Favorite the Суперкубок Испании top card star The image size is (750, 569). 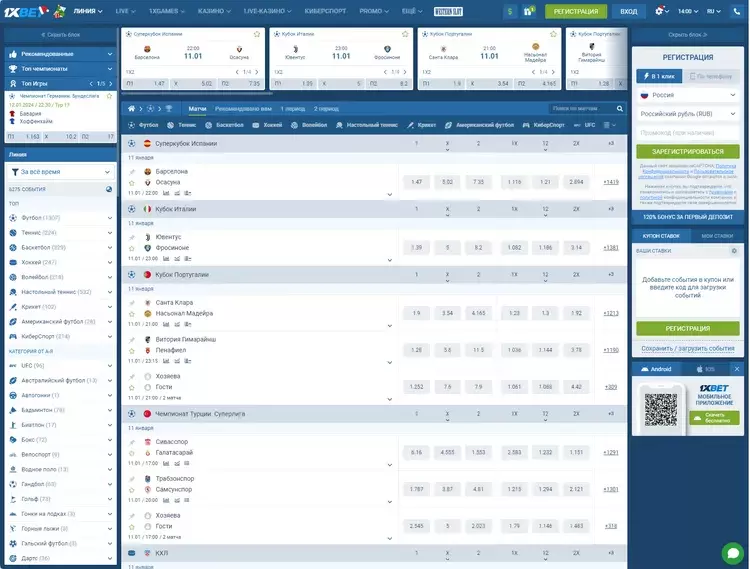point(257,34)
